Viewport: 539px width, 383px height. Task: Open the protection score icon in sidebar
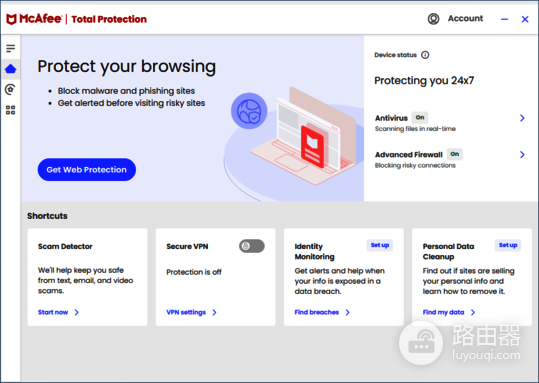pyautogui.click(x=10, y=89)
